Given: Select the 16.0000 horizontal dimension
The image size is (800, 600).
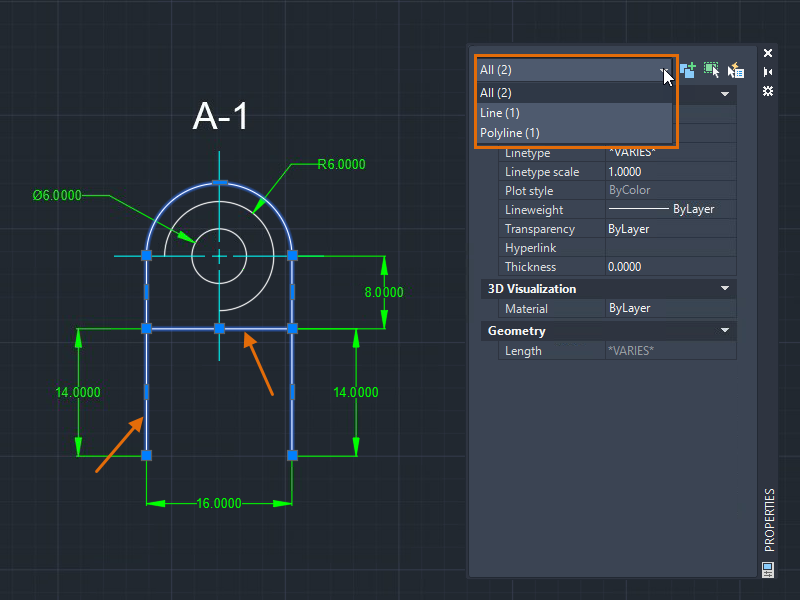Looking at the screenshot, I should [x=218, y=504].
